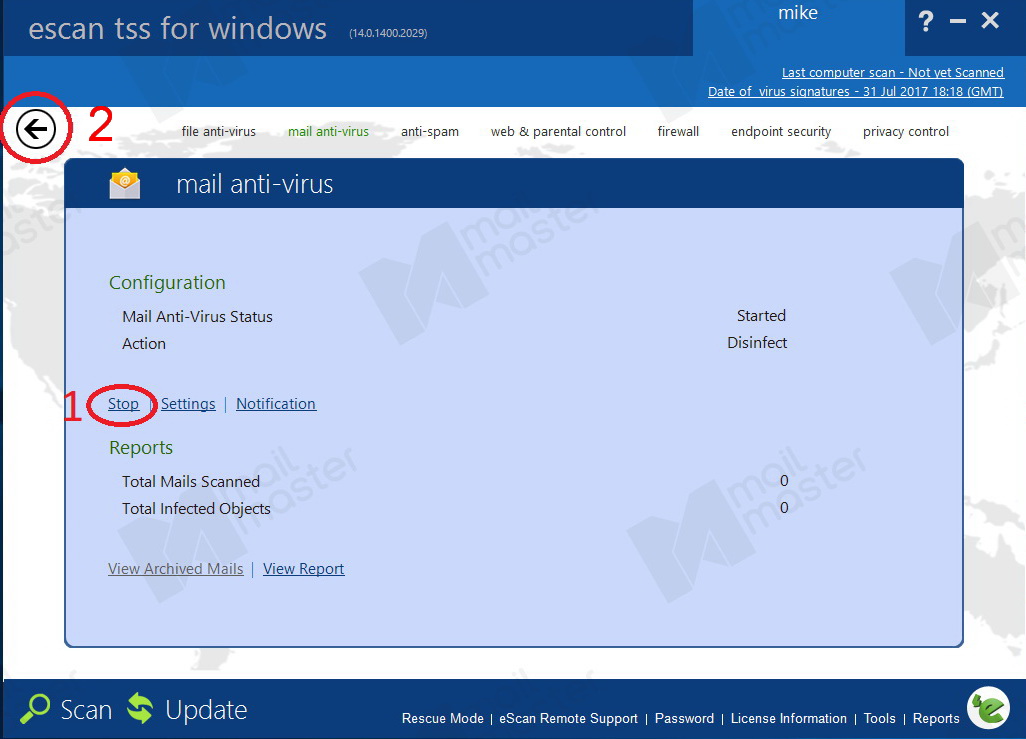Click the Mail Anti-Virus Status label
The width and height of the screenshot is (1026, 739).
click(197, 317)
